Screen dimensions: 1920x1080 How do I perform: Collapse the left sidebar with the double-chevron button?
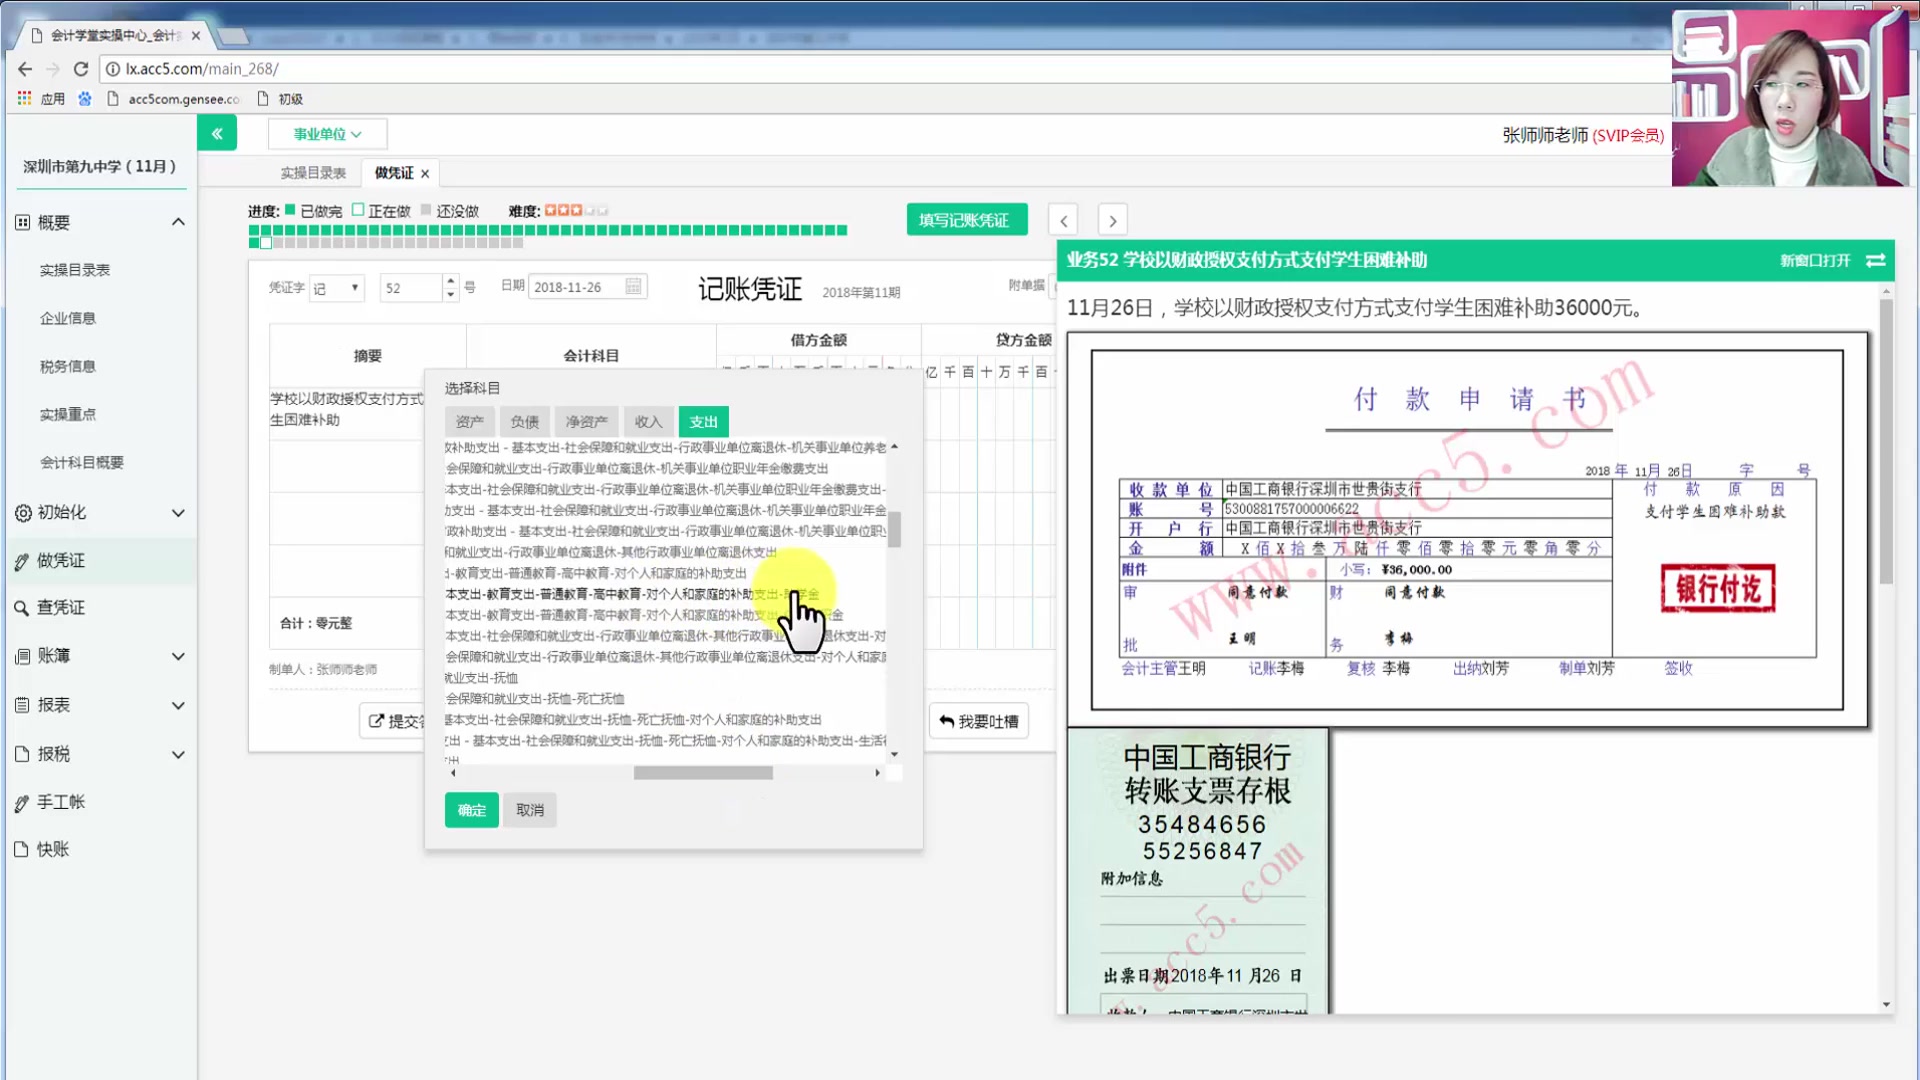pyautogui.click(x=217, y=132)
